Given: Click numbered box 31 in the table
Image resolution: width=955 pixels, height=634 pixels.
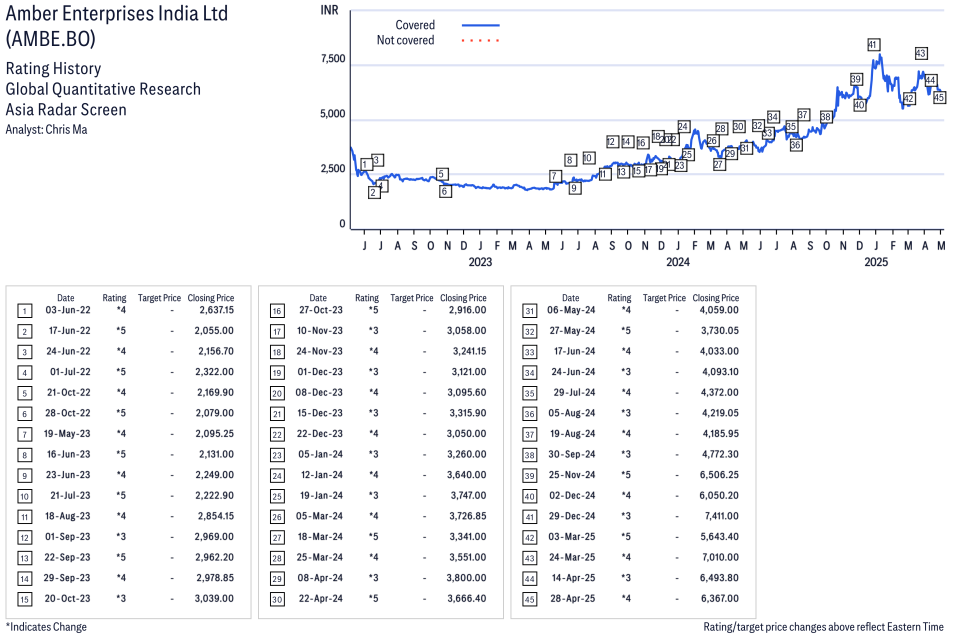Looking at the screenshot, I should 530,311.
